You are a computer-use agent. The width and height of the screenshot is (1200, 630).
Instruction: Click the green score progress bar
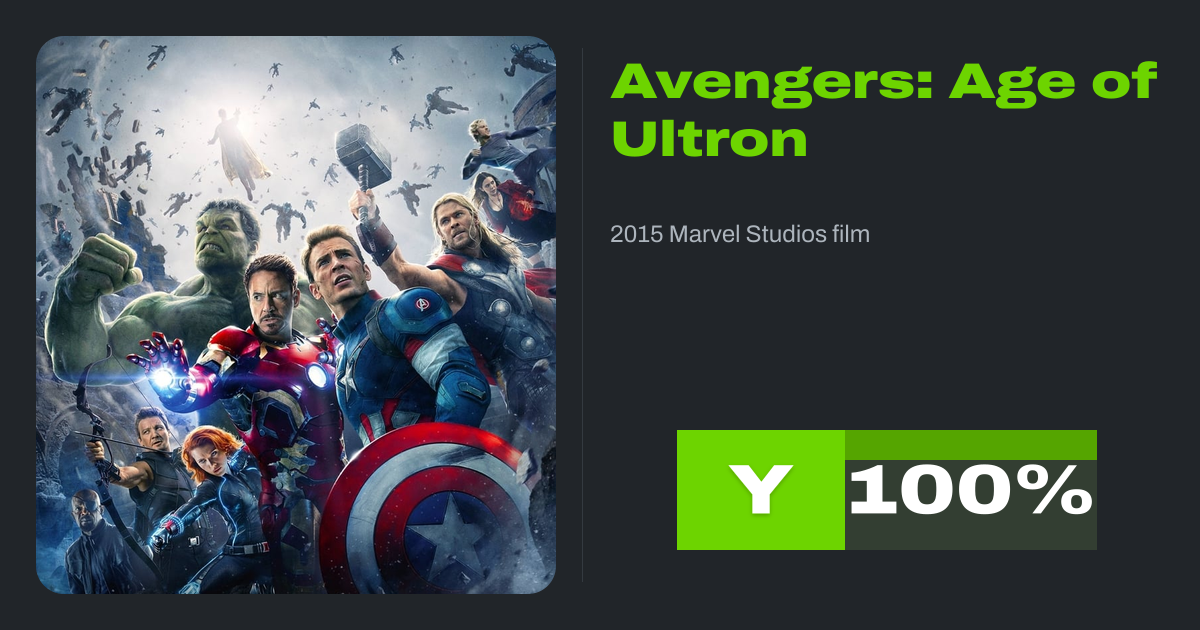(971, 445)
